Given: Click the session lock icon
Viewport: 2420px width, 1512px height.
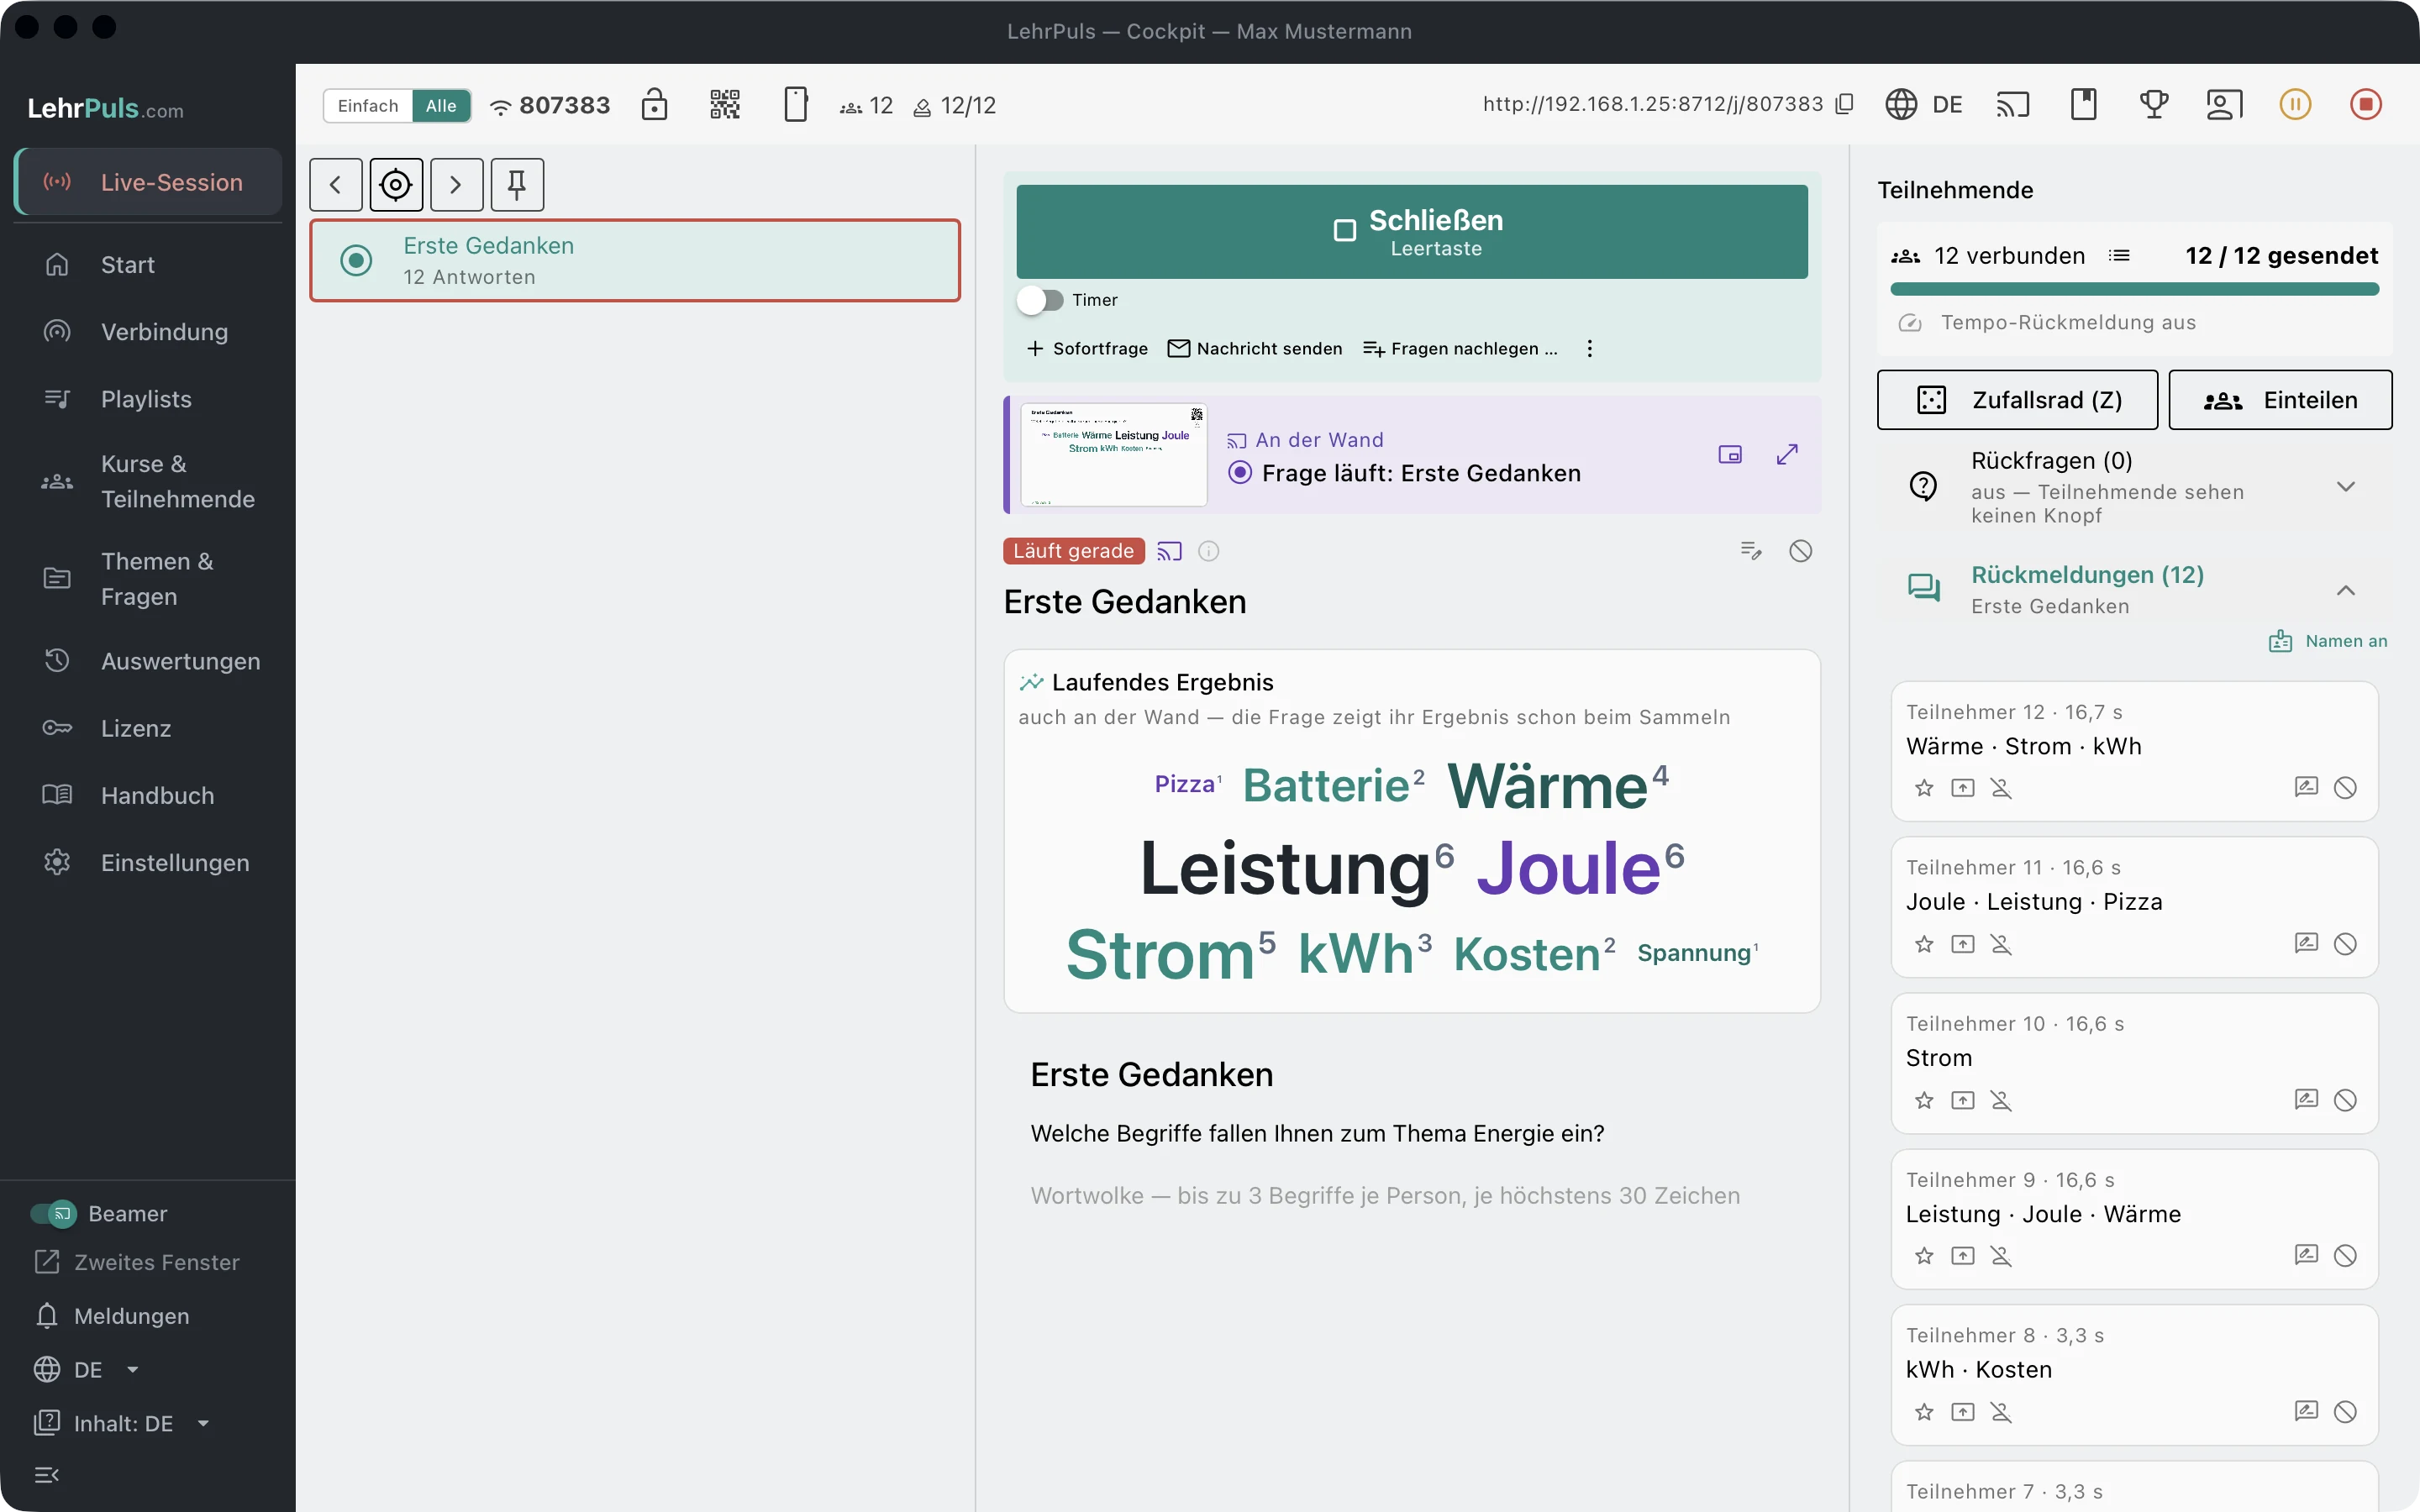Looking at the screenshot, I should point(654,104).
